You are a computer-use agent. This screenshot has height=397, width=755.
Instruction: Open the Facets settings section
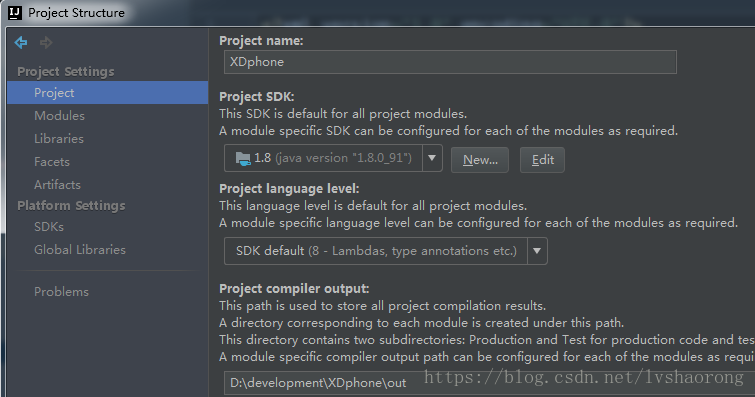(52, 162)
